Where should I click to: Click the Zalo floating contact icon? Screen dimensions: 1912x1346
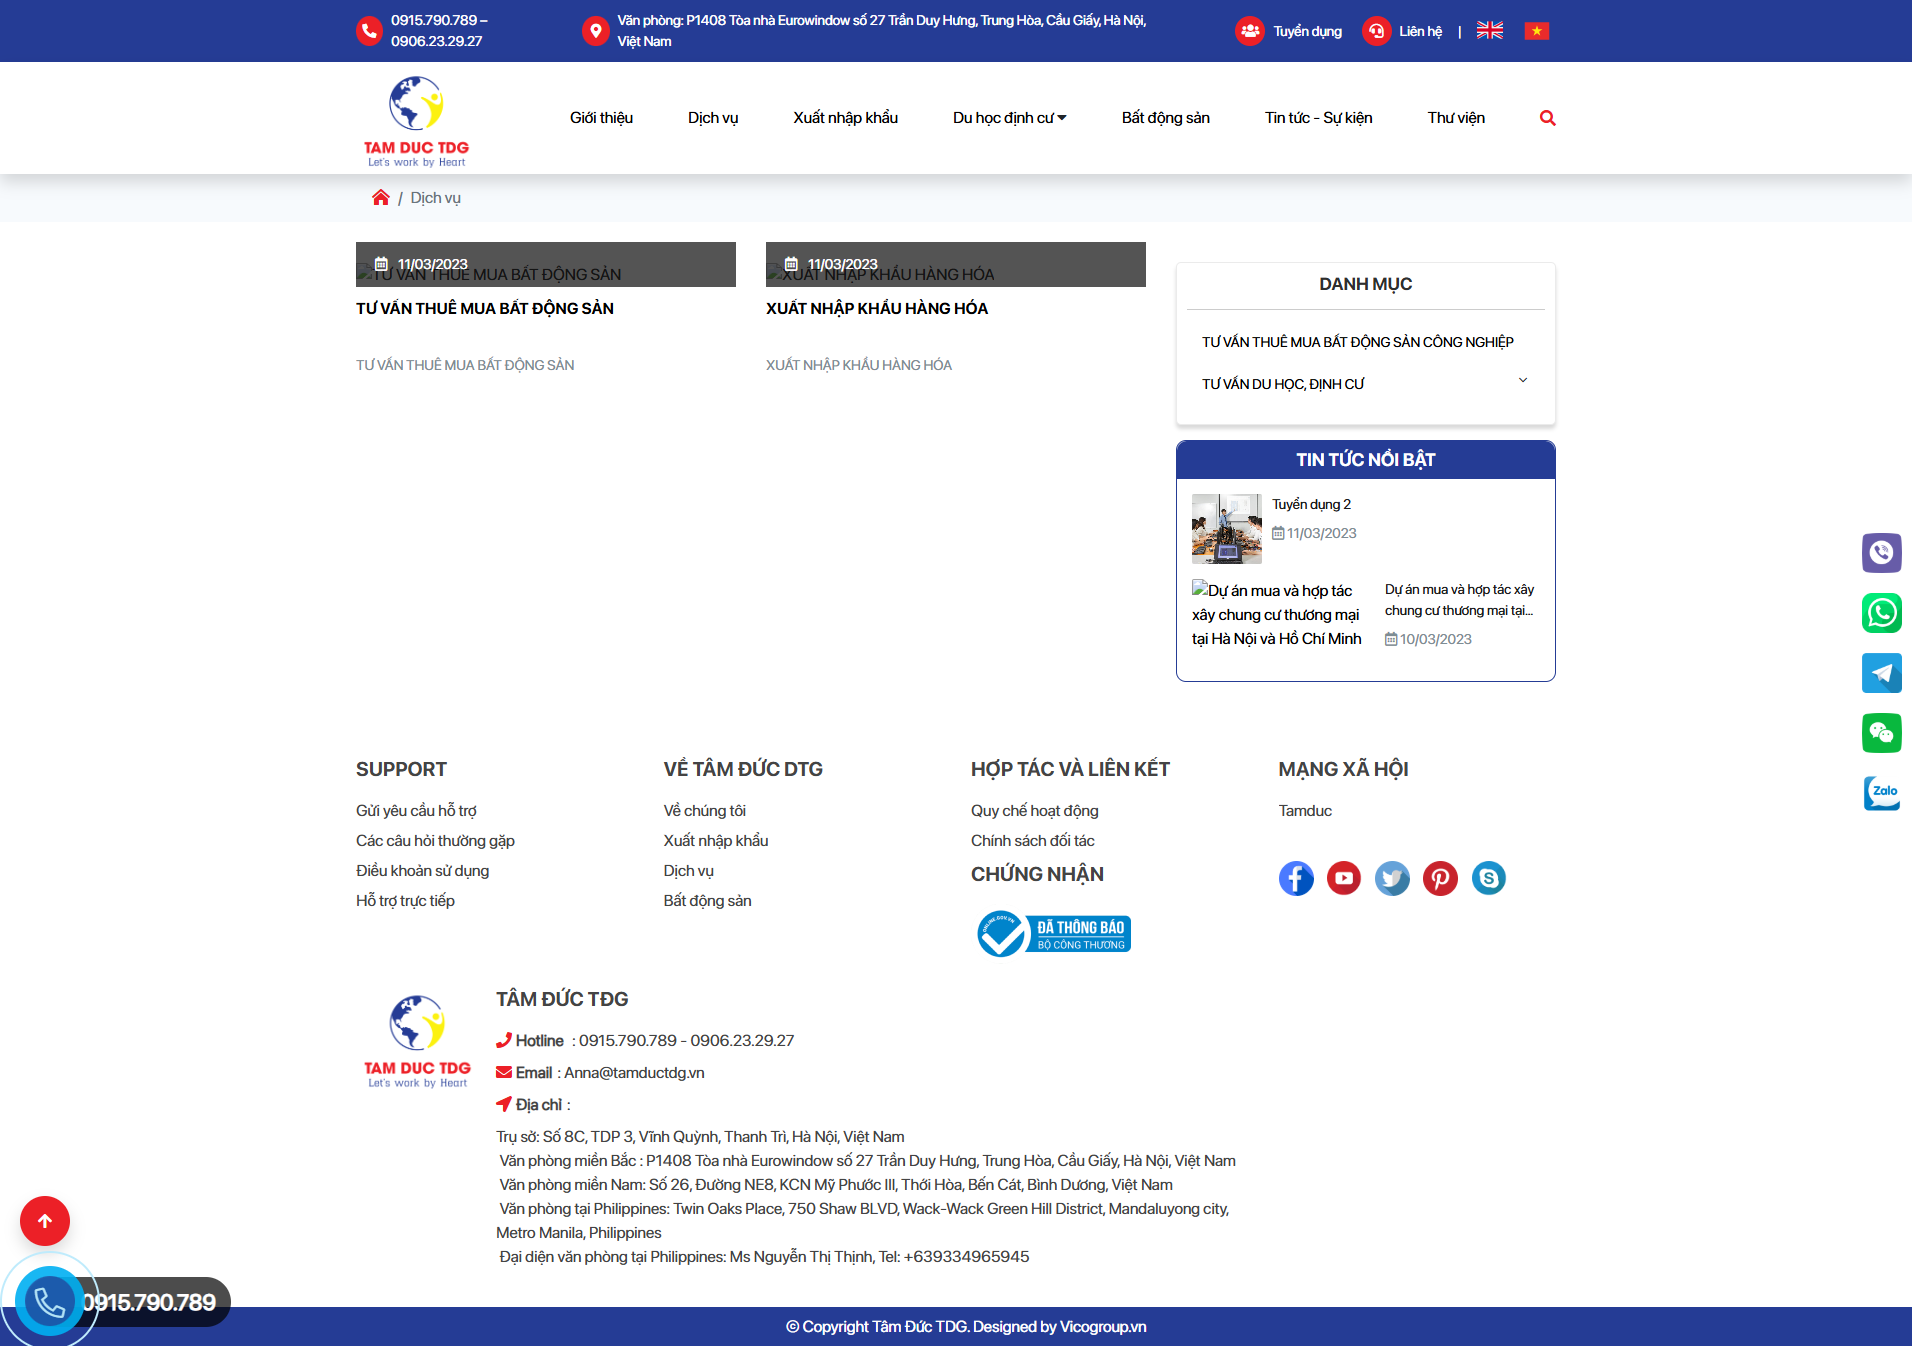click(1881, 793)
